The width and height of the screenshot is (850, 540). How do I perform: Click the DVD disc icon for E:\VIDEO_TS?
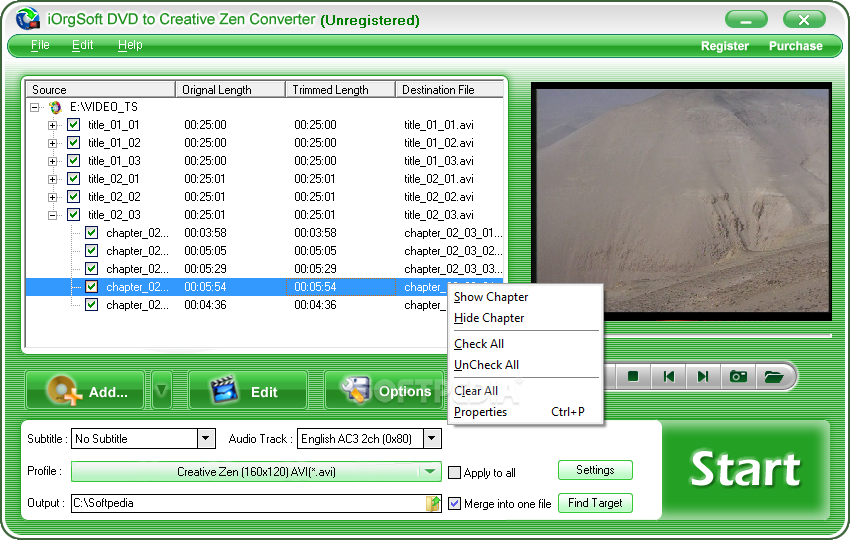(56, 107)
